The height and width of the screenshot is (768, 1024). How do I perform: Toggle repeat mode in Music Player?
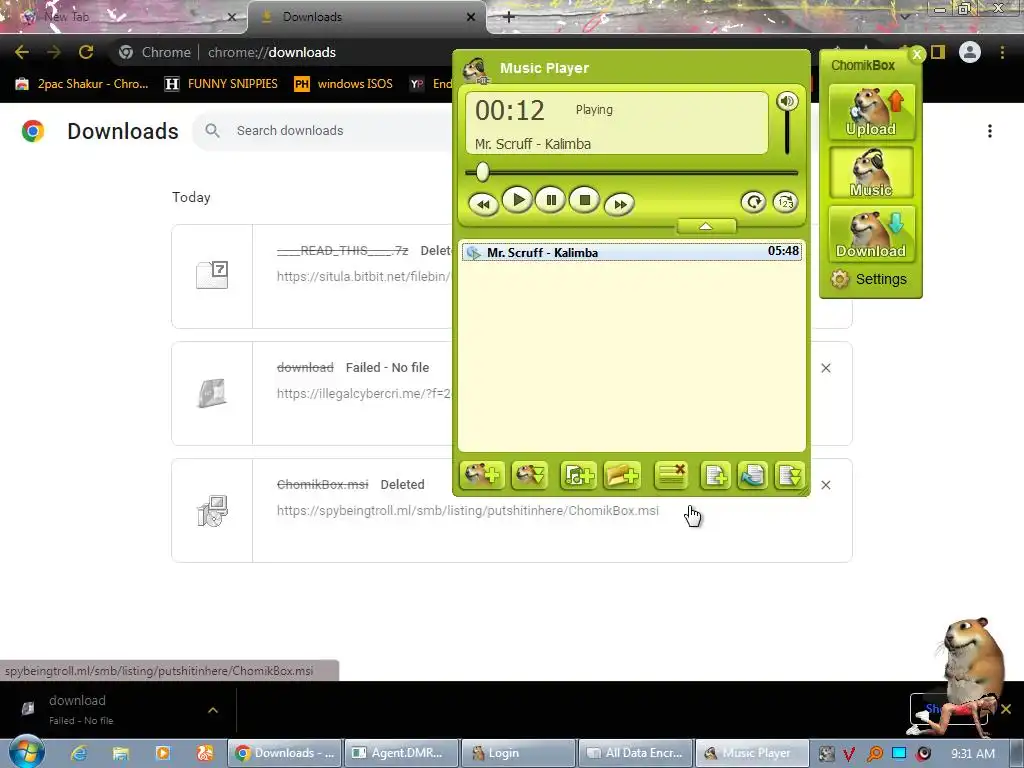click(753, 202)
